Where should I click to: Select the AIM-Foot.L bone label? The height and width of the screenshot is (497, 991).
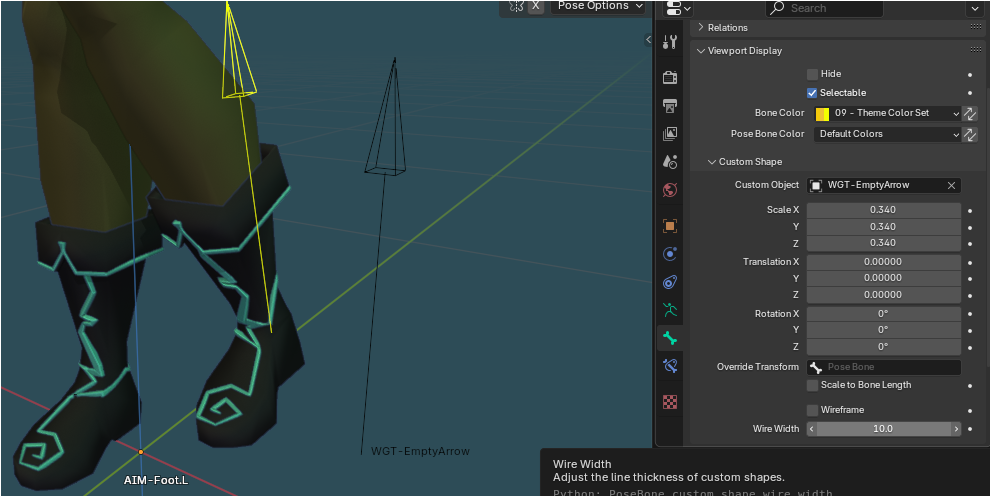click(155, 480)
